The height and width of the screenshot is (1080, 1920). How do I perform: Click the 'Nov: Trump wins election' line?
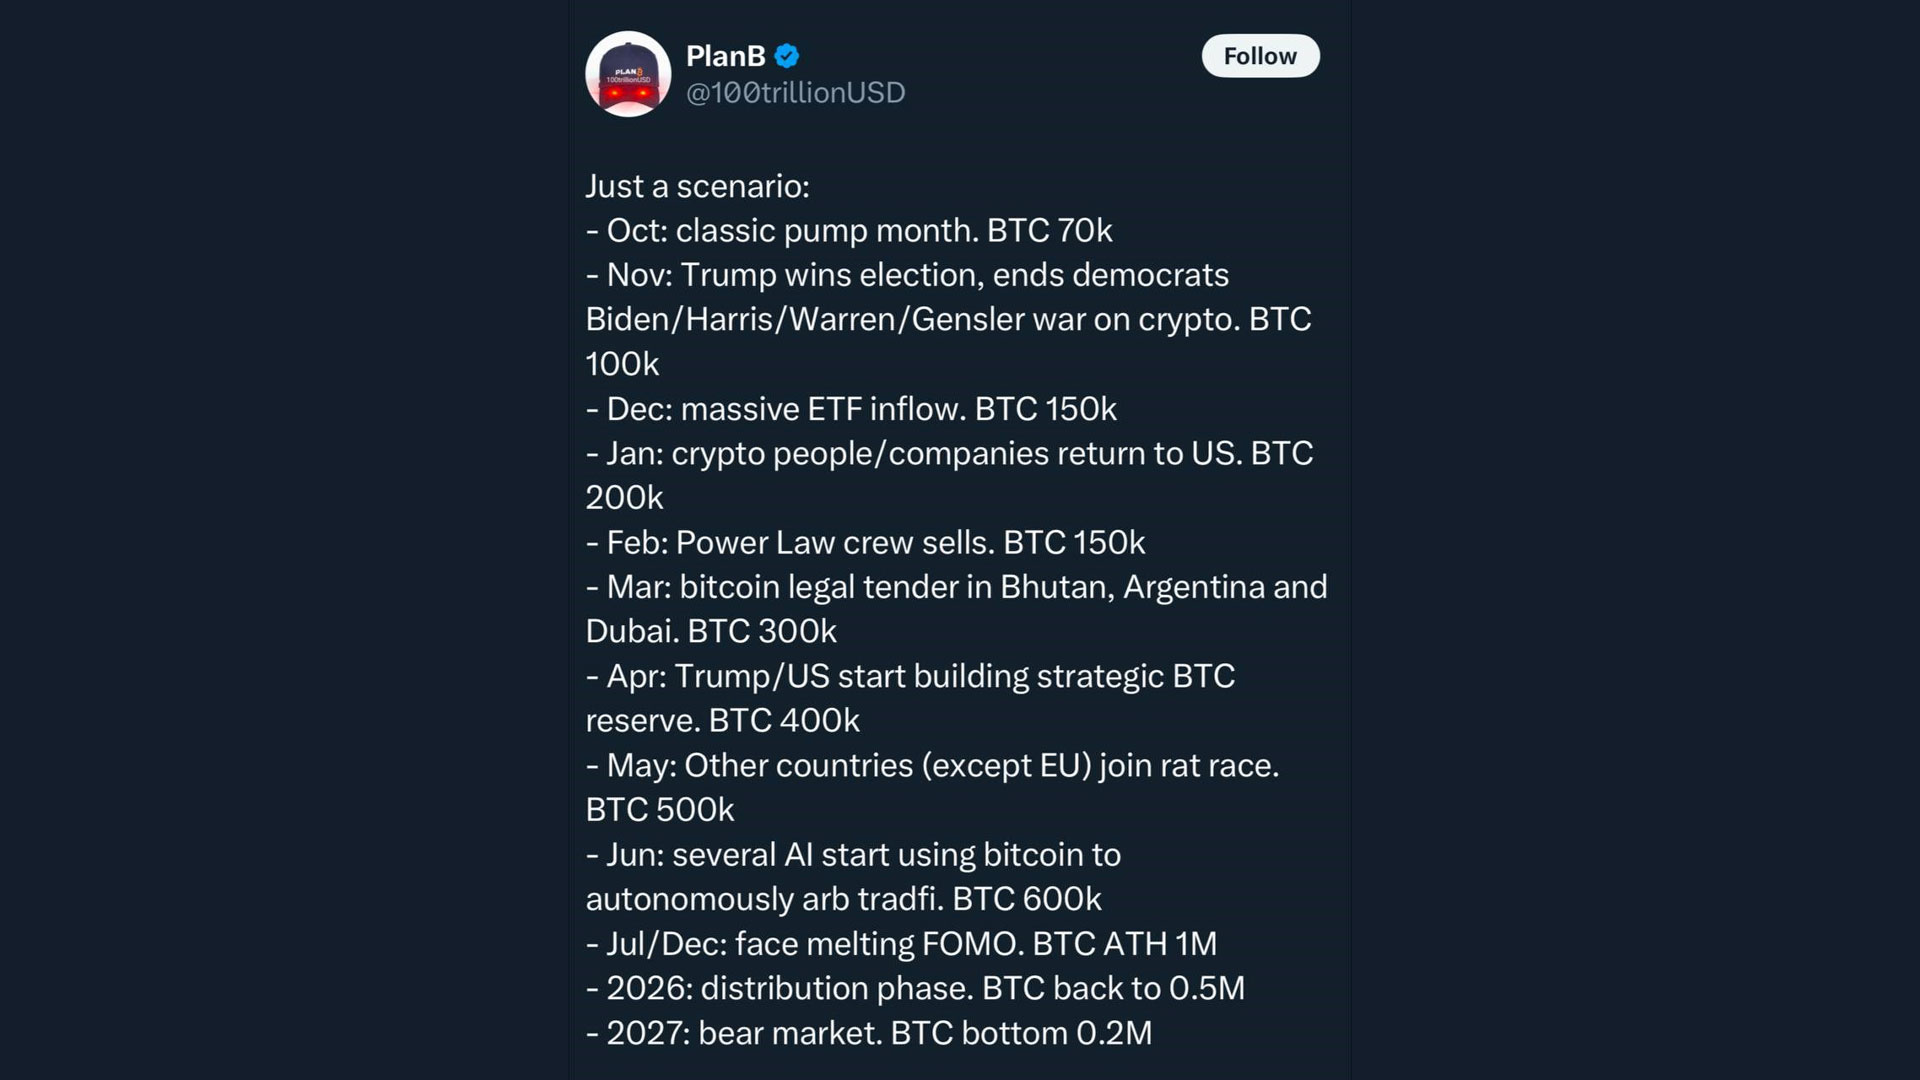(906, 275)
